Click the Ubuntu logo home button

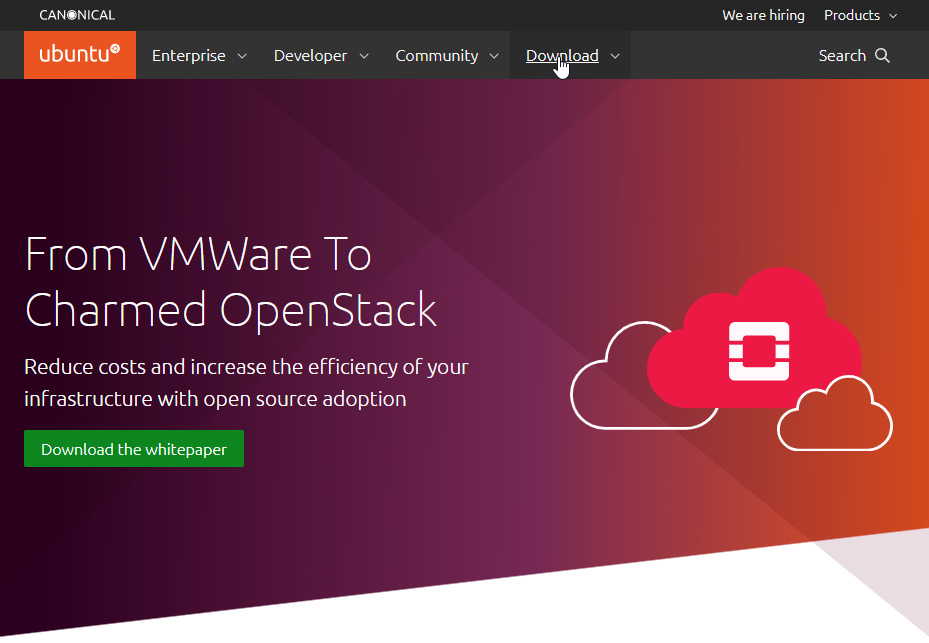[79, 55]
